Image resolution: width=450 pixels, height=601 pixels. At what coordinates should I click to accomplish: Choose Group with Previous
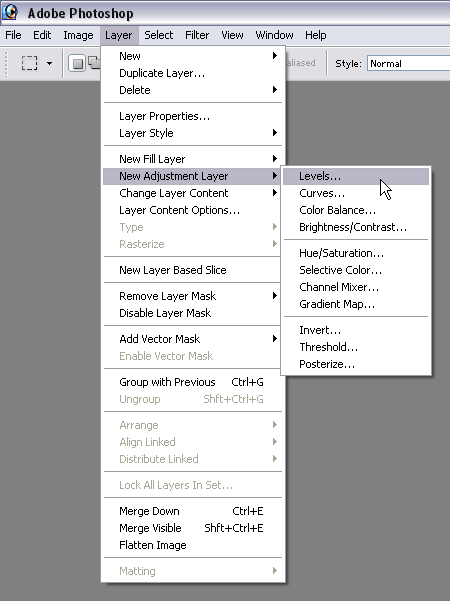[x=193, y=382]
